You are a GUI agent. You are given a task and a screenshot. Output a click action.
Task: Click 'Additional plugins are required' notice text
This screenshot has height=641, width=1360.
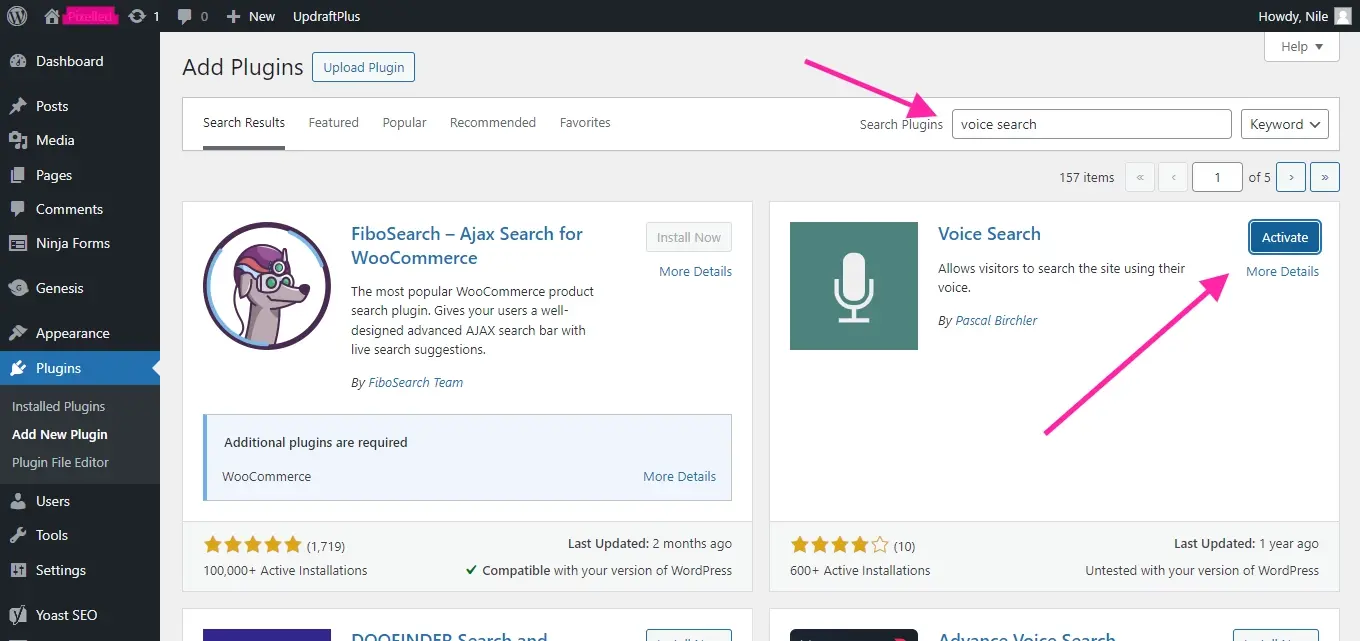pyautogui.click(x=316, y=442)
